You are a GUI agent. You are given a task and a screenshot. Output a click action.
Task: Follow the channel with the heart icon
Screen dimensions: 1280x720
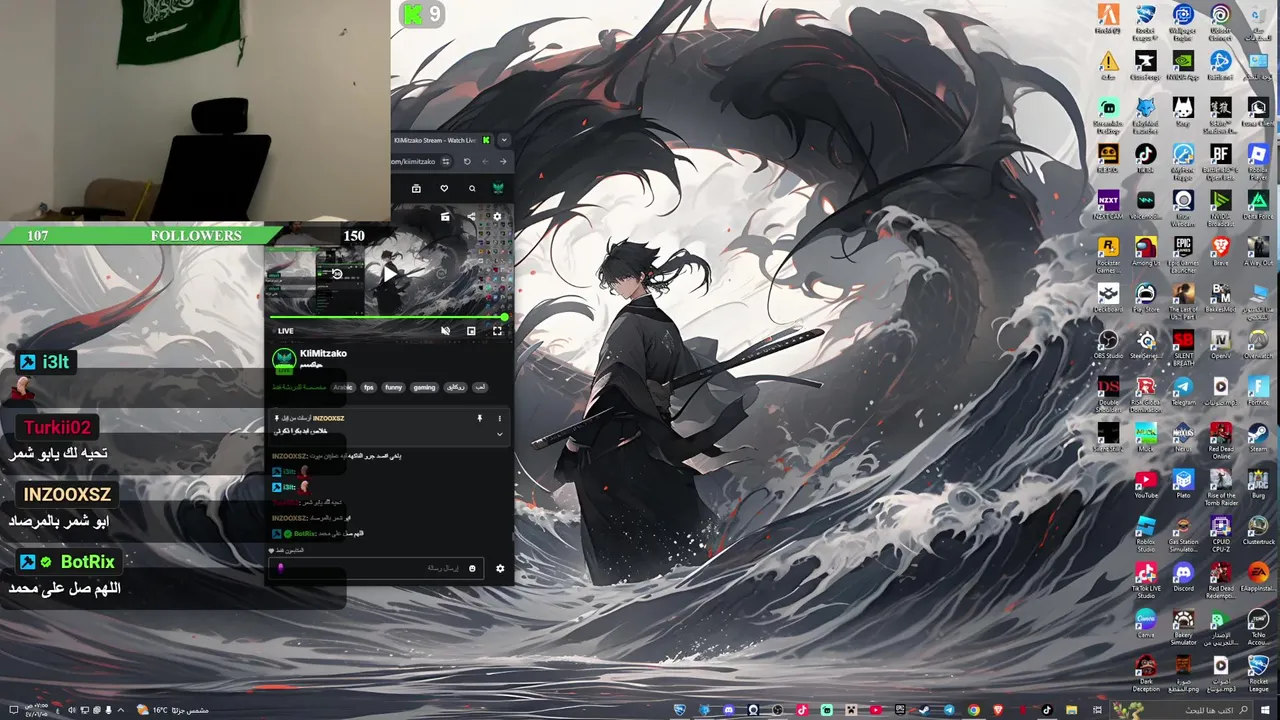(444, 188)
